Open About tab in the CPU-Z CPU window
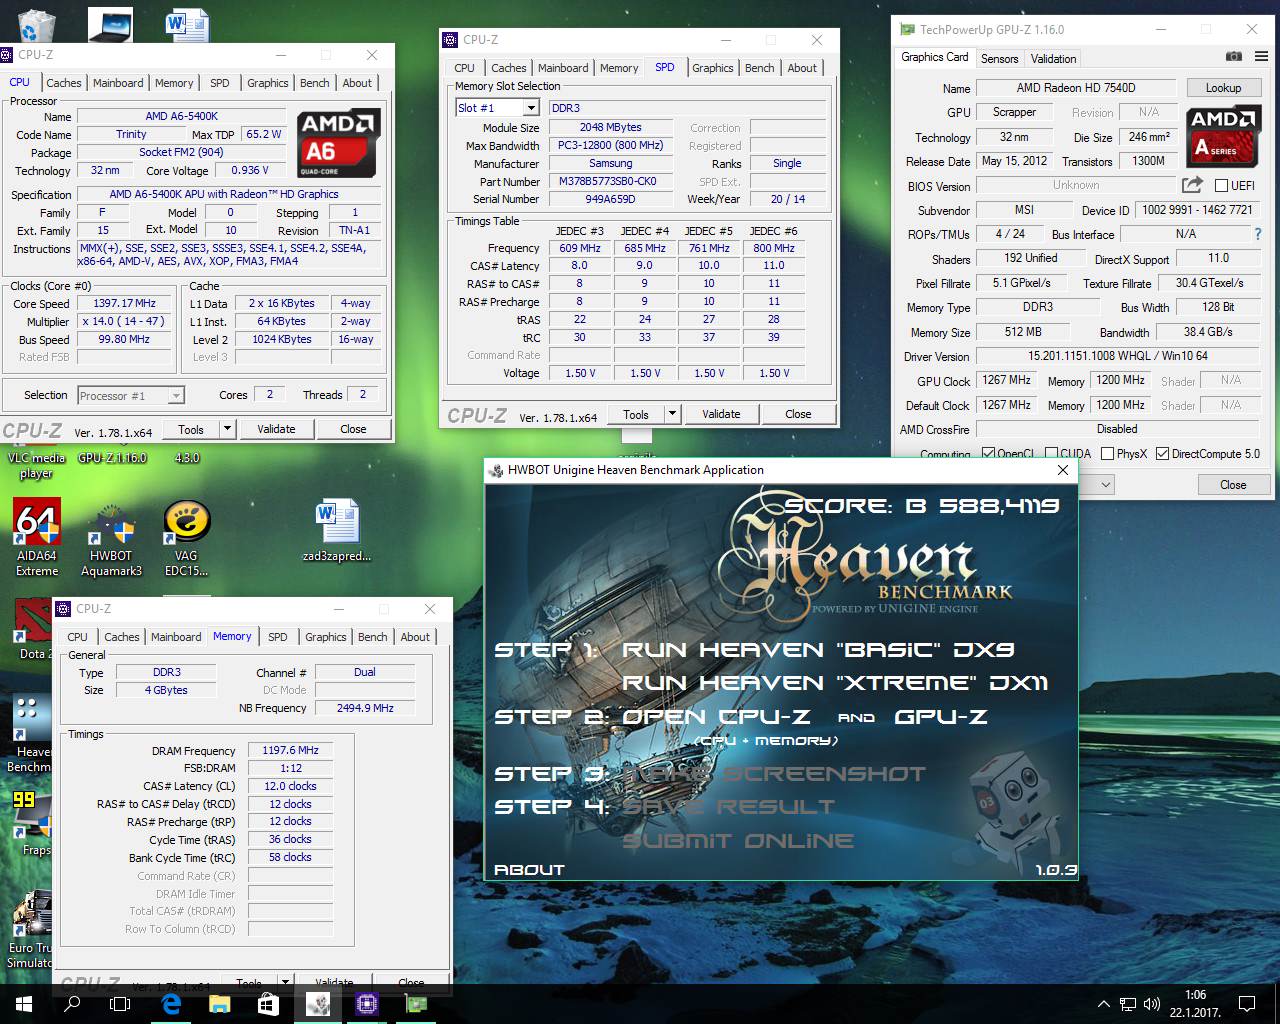Image resolution: width=1280 pixels, height=1024 pixels. tap(357, 83)
